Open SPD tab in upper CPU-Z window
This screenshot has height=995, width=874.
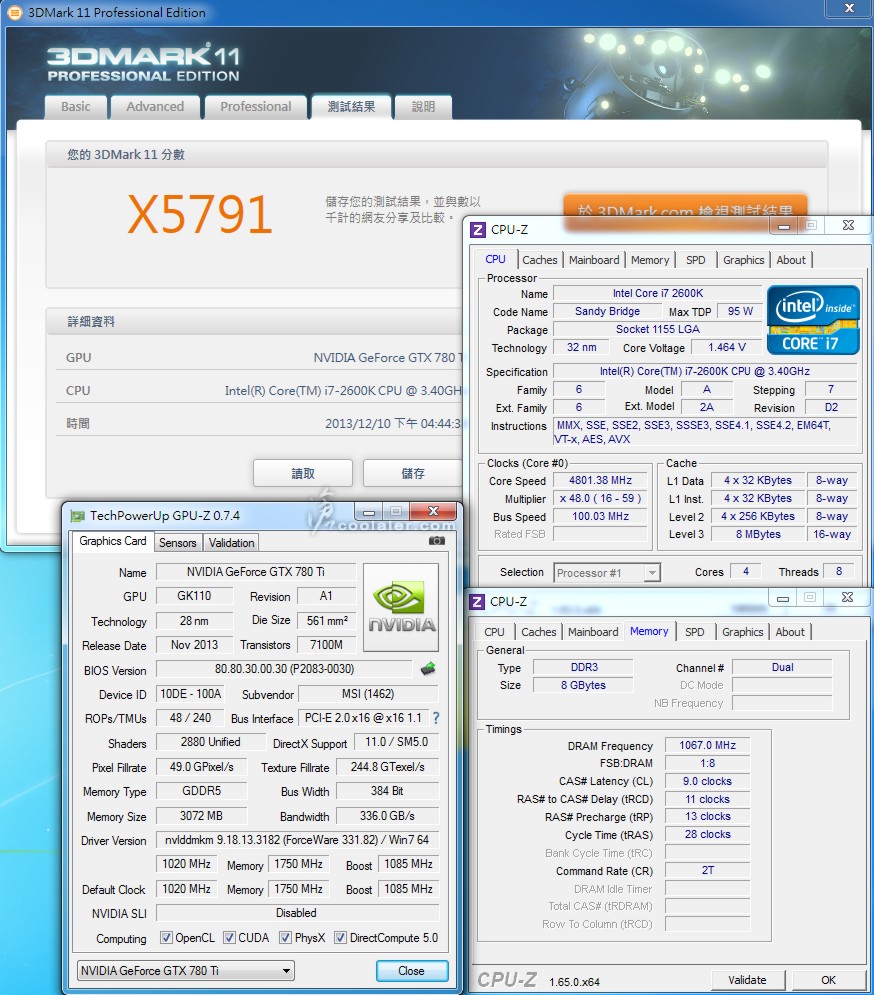click(696, 260)
